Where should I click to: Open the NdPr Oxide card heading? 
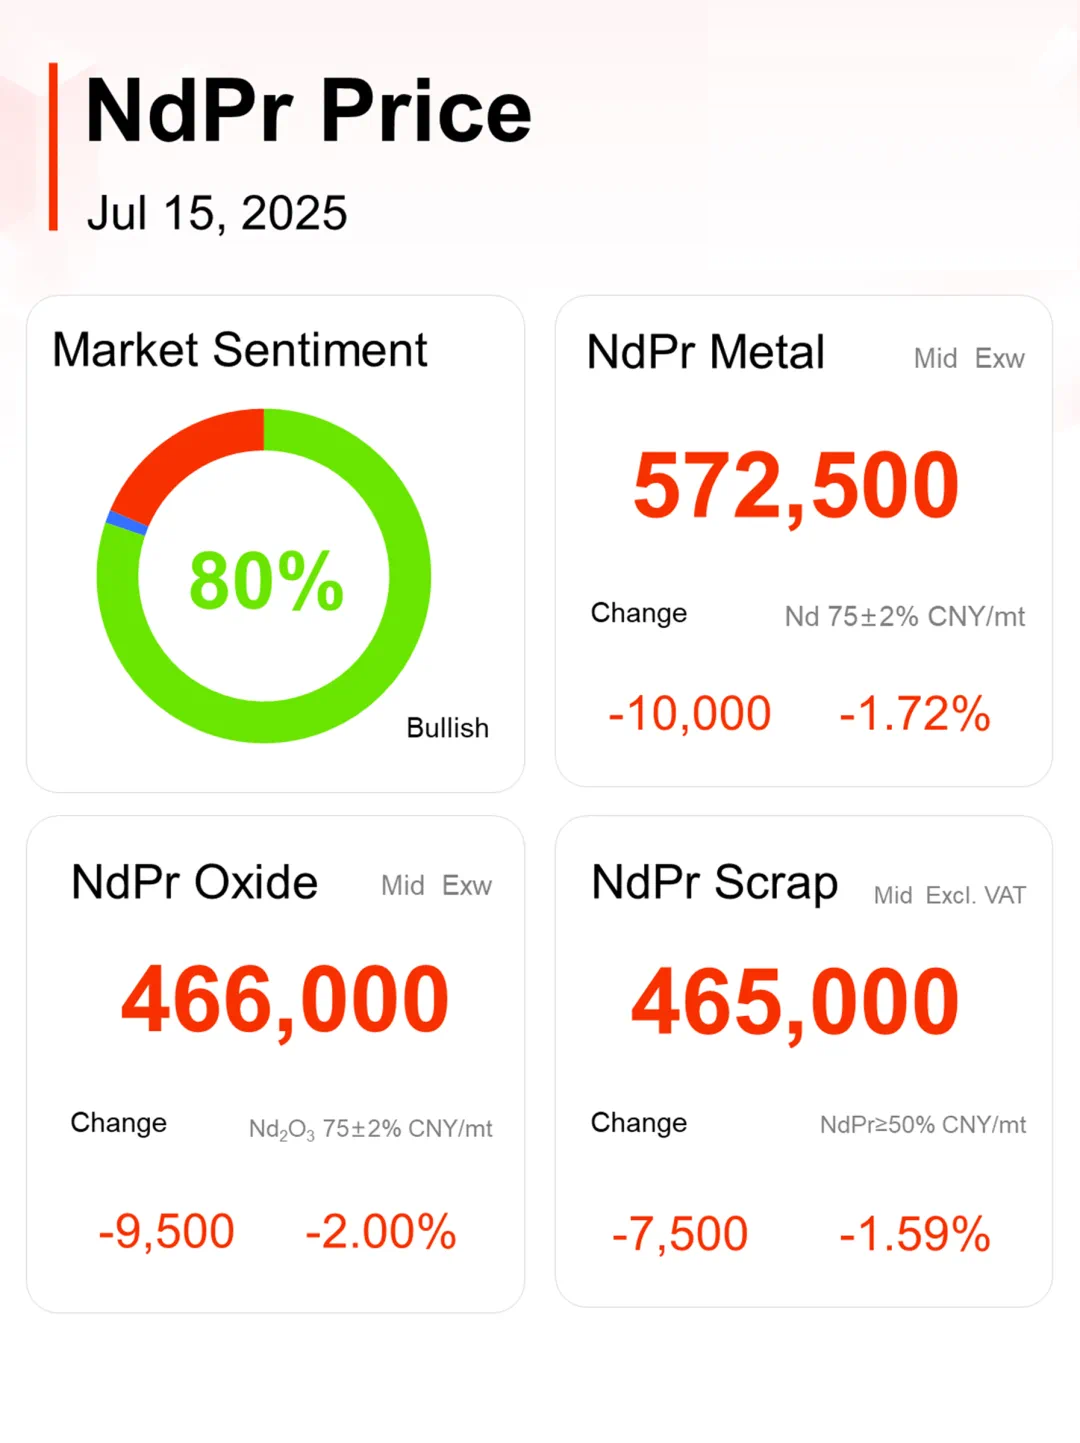194,882
